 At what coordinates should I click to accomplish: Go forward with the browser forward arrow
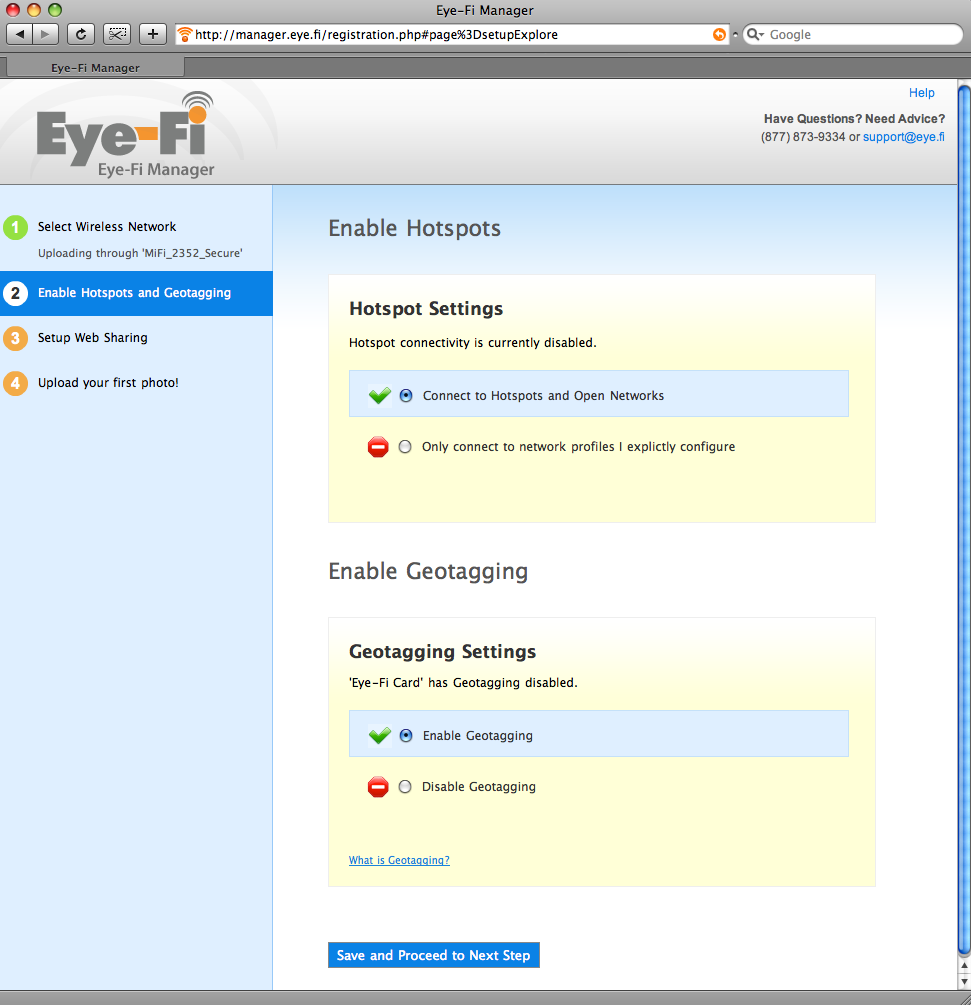(46, 34)
